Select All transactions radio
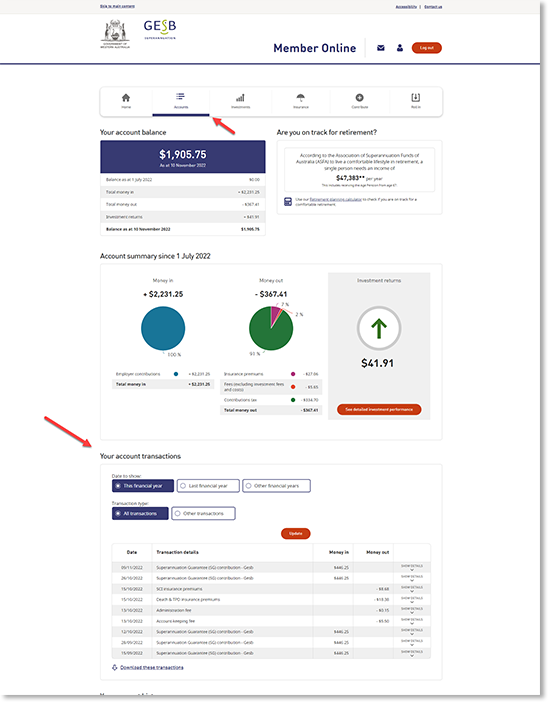 [141, 515]
